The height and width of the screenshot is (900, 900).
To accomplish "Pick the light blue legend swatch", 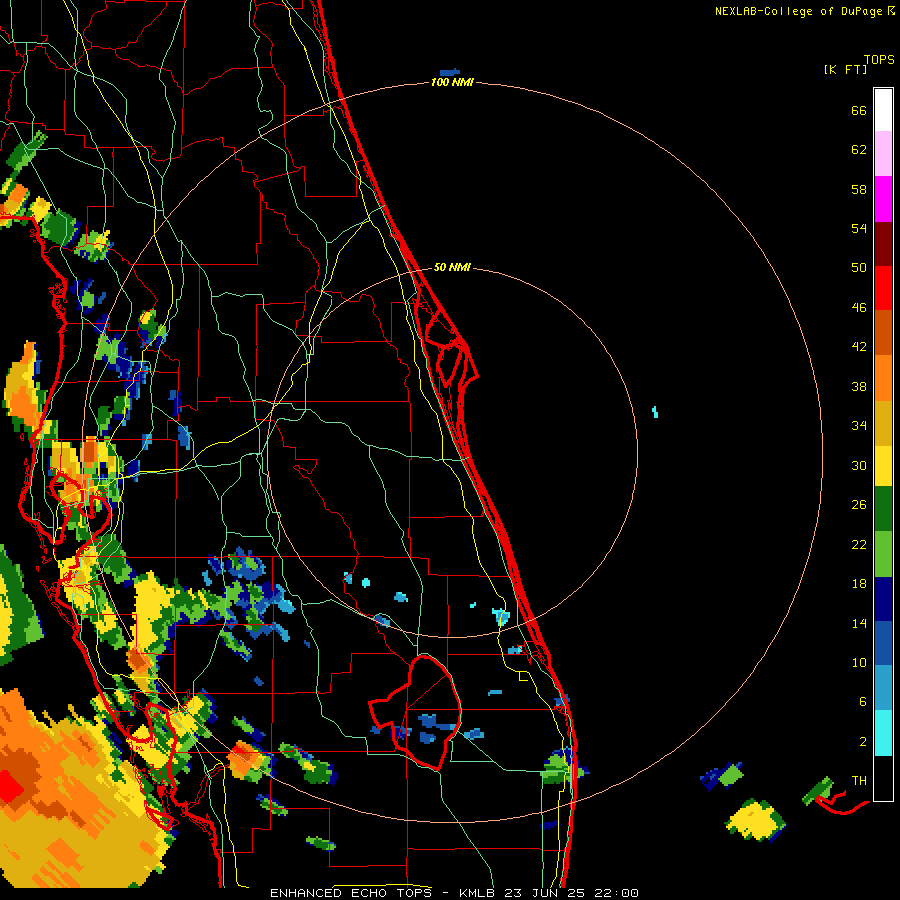I will coord(883,688).
